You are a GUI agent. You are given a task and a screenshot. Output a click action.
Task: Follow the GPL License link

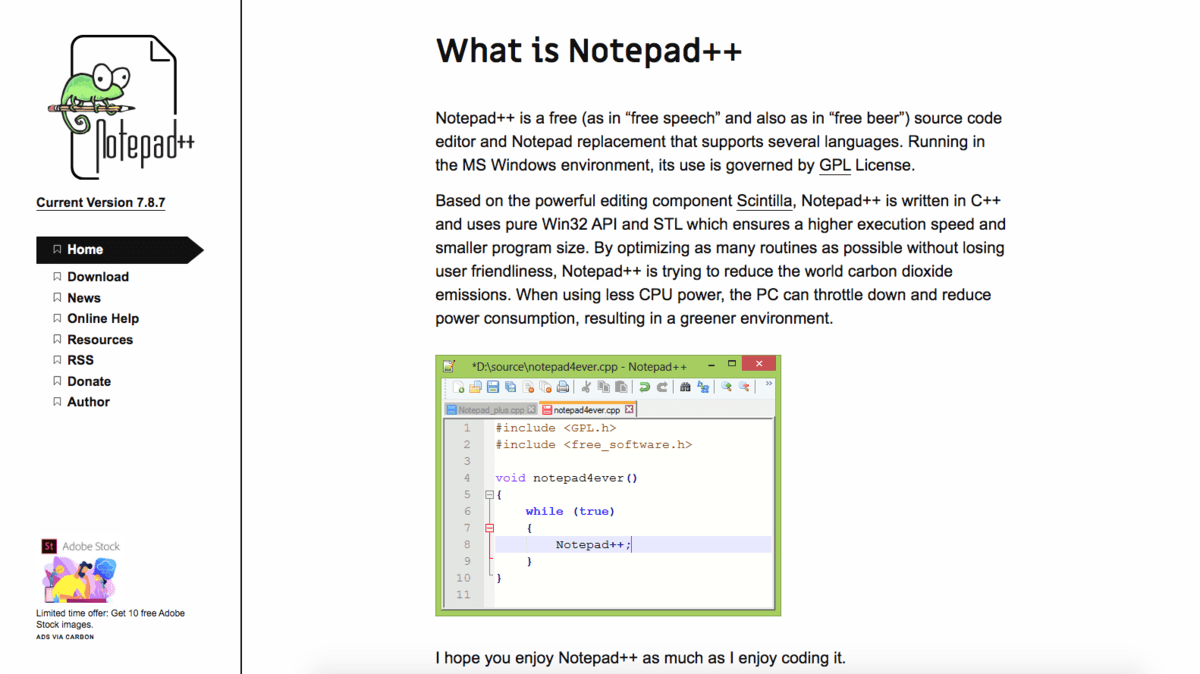click(x=835, y=165)
